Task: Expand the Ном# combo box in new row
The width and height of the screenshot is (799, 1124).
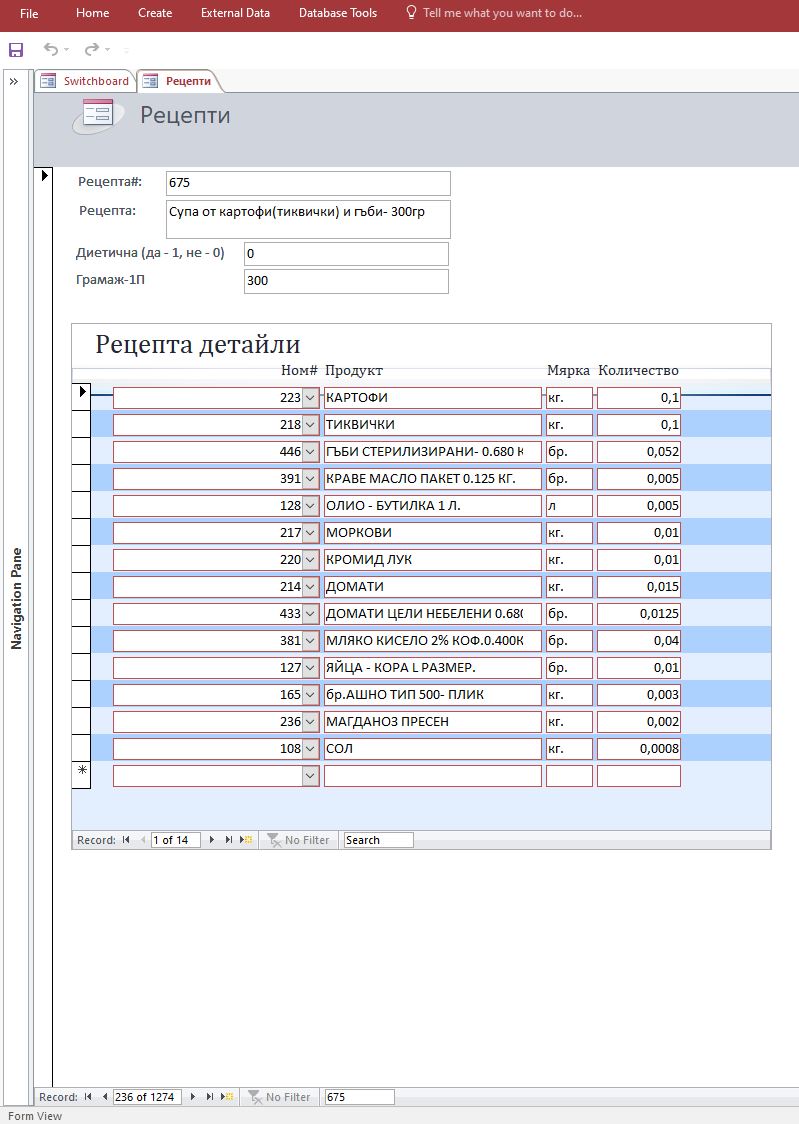Action: (x=310, y=776)
